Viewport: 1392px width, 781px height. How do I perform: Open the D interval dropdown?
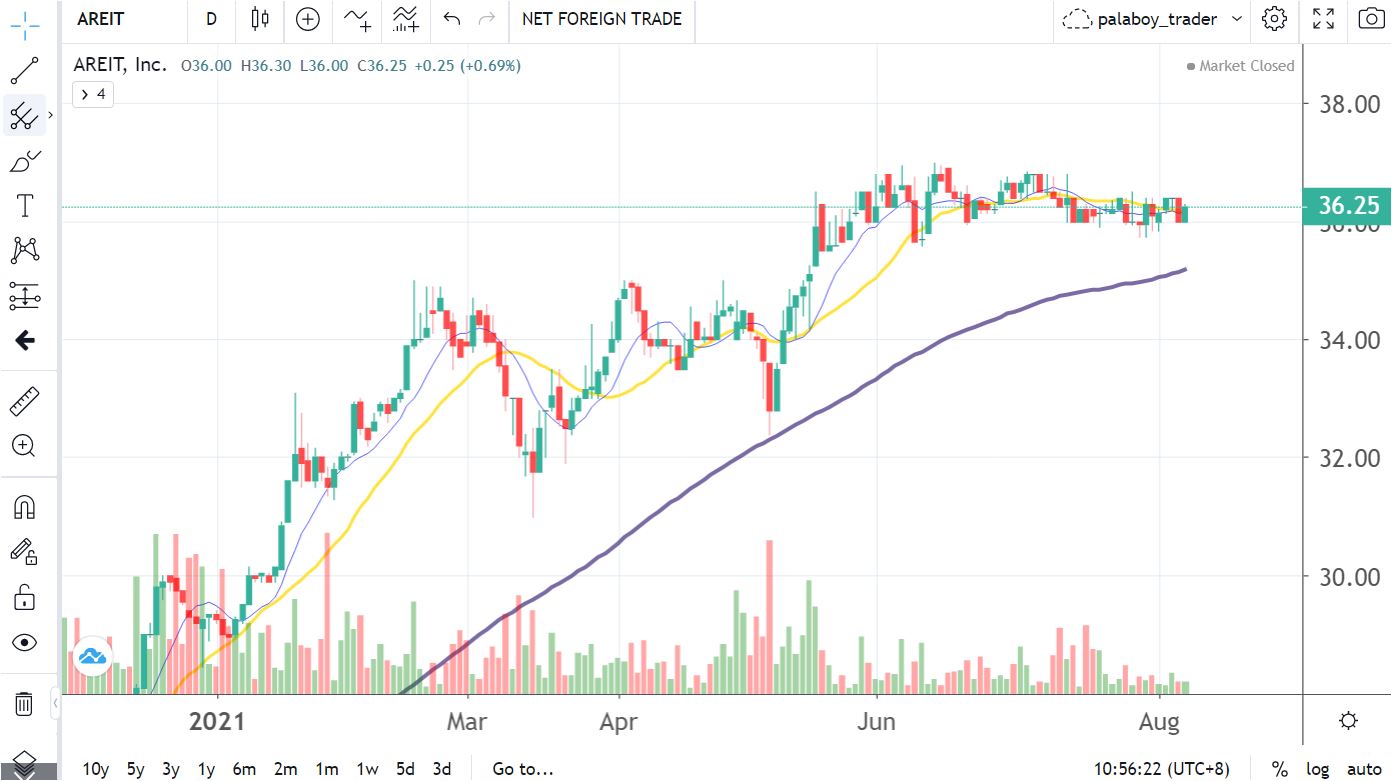pyautogui.click(x=211, y=19)
